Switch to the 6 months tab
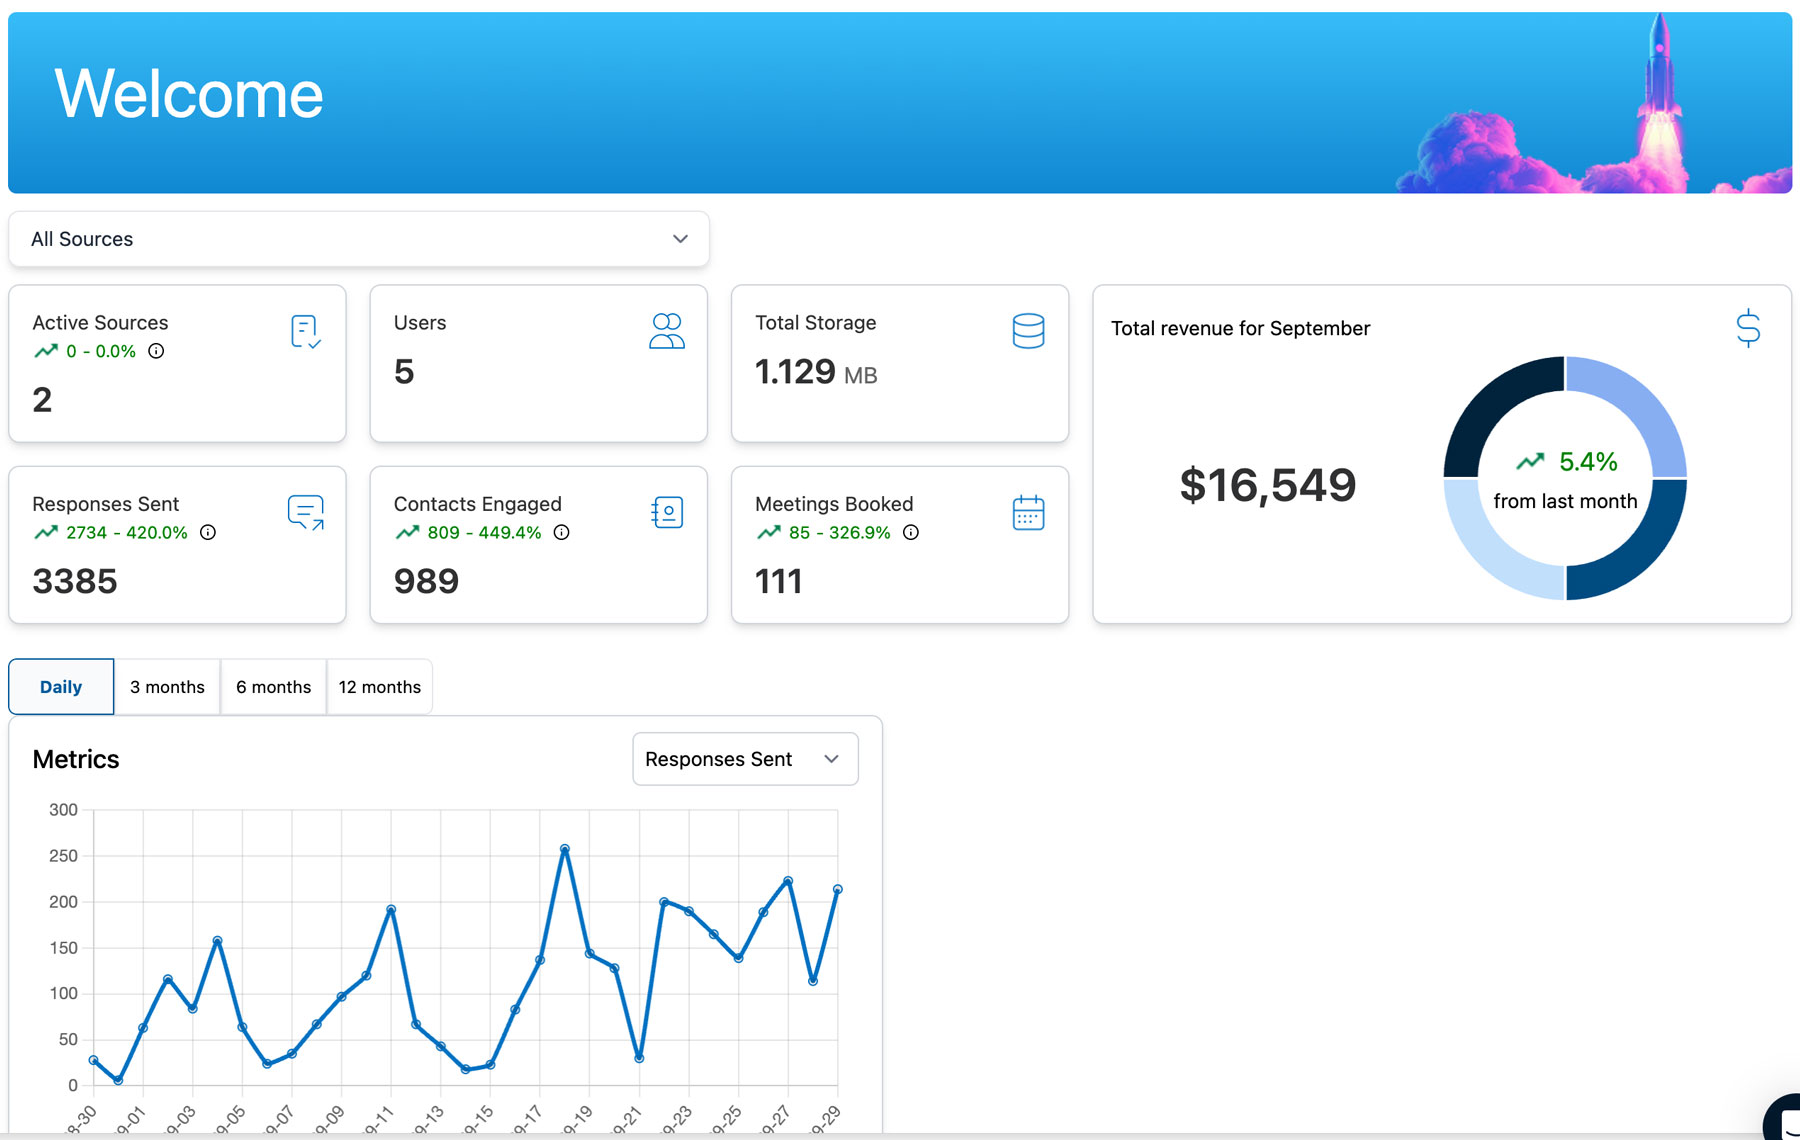The image size is (1800, 1140). [x=273, y=687]
